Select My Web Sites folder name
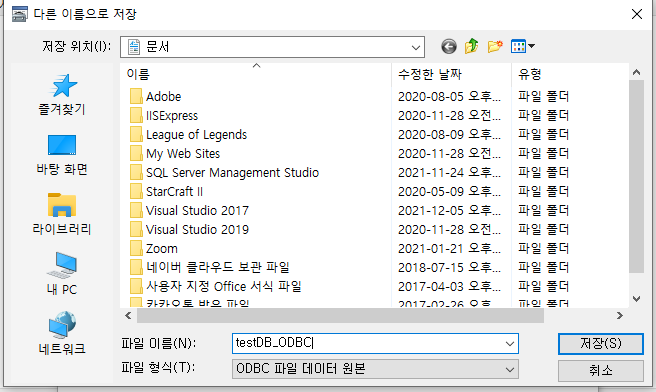 (183, 154)
